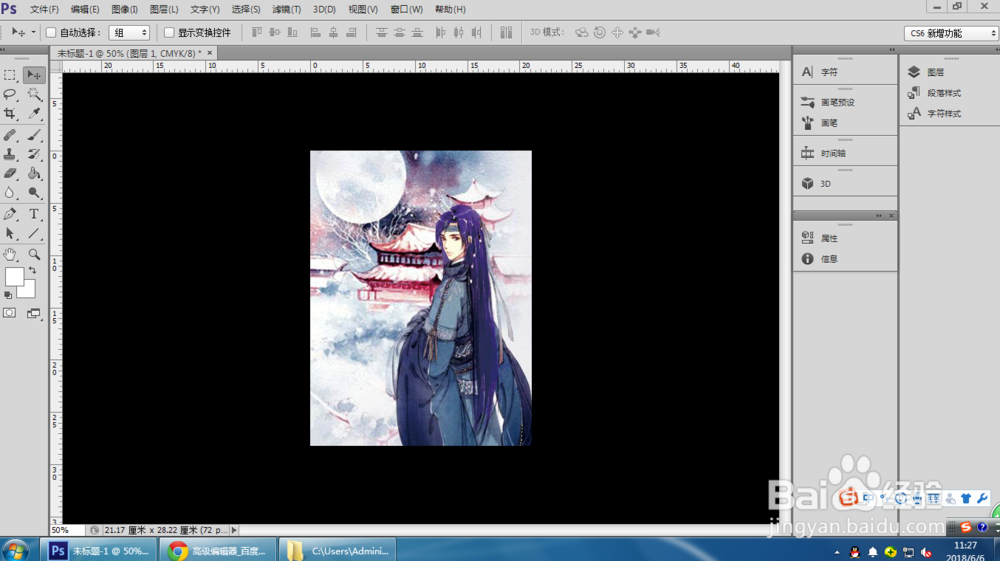Open the 窗口(W) menu
This screenshot has width=1000, height=561.
point(406,10)
